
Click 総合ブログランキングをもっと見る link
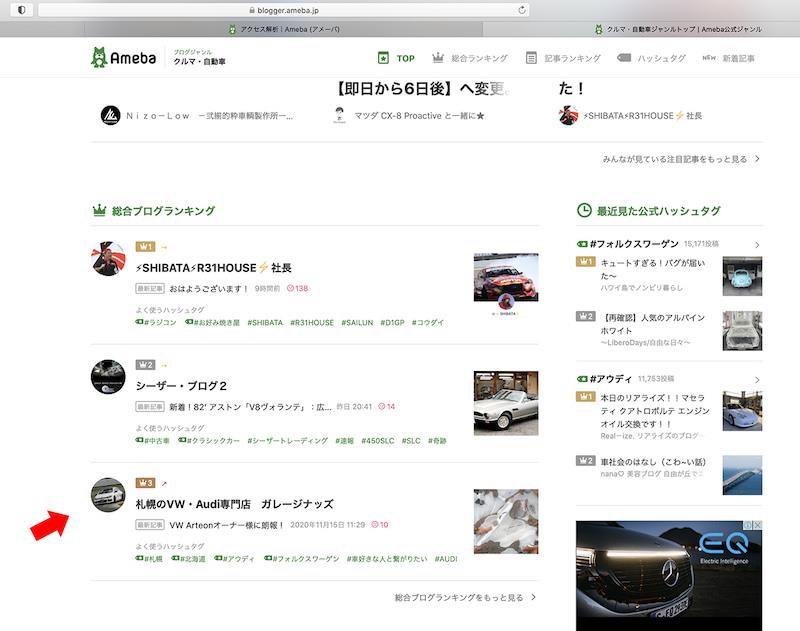coord(465,597)
